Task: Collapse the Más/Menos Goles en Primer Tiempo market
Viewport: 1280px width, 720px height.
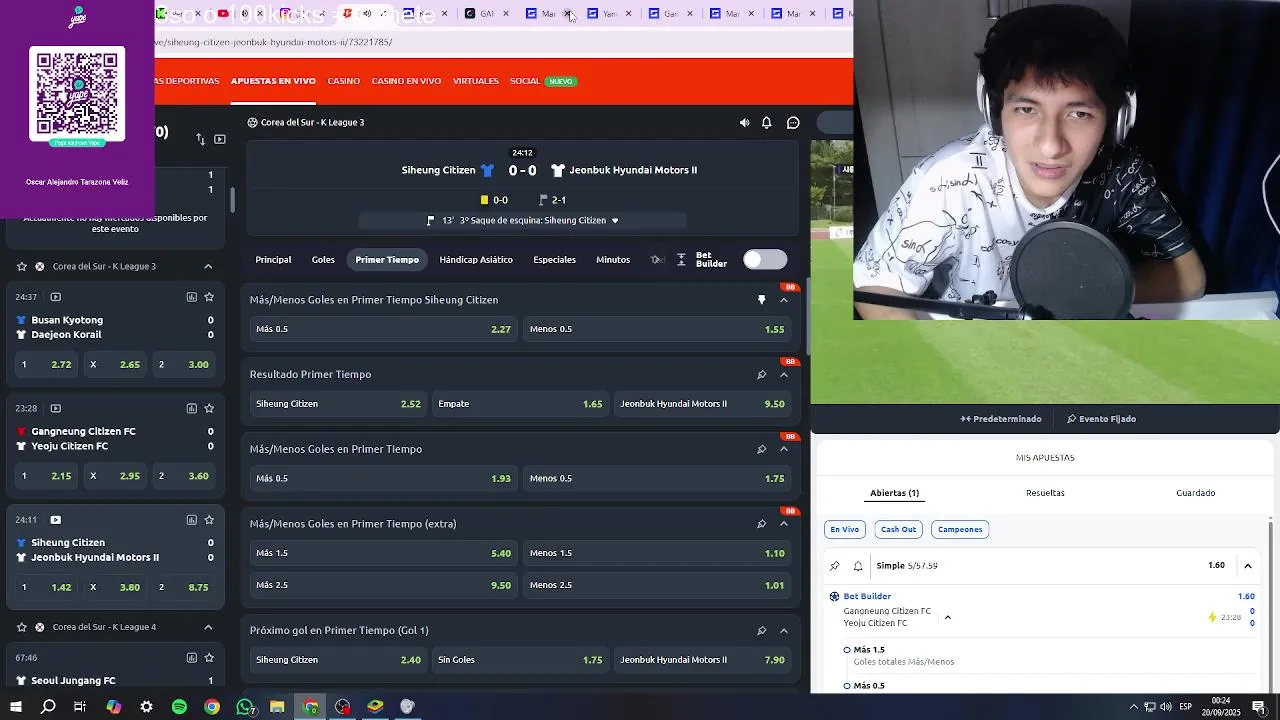Action: pos(784,449)
